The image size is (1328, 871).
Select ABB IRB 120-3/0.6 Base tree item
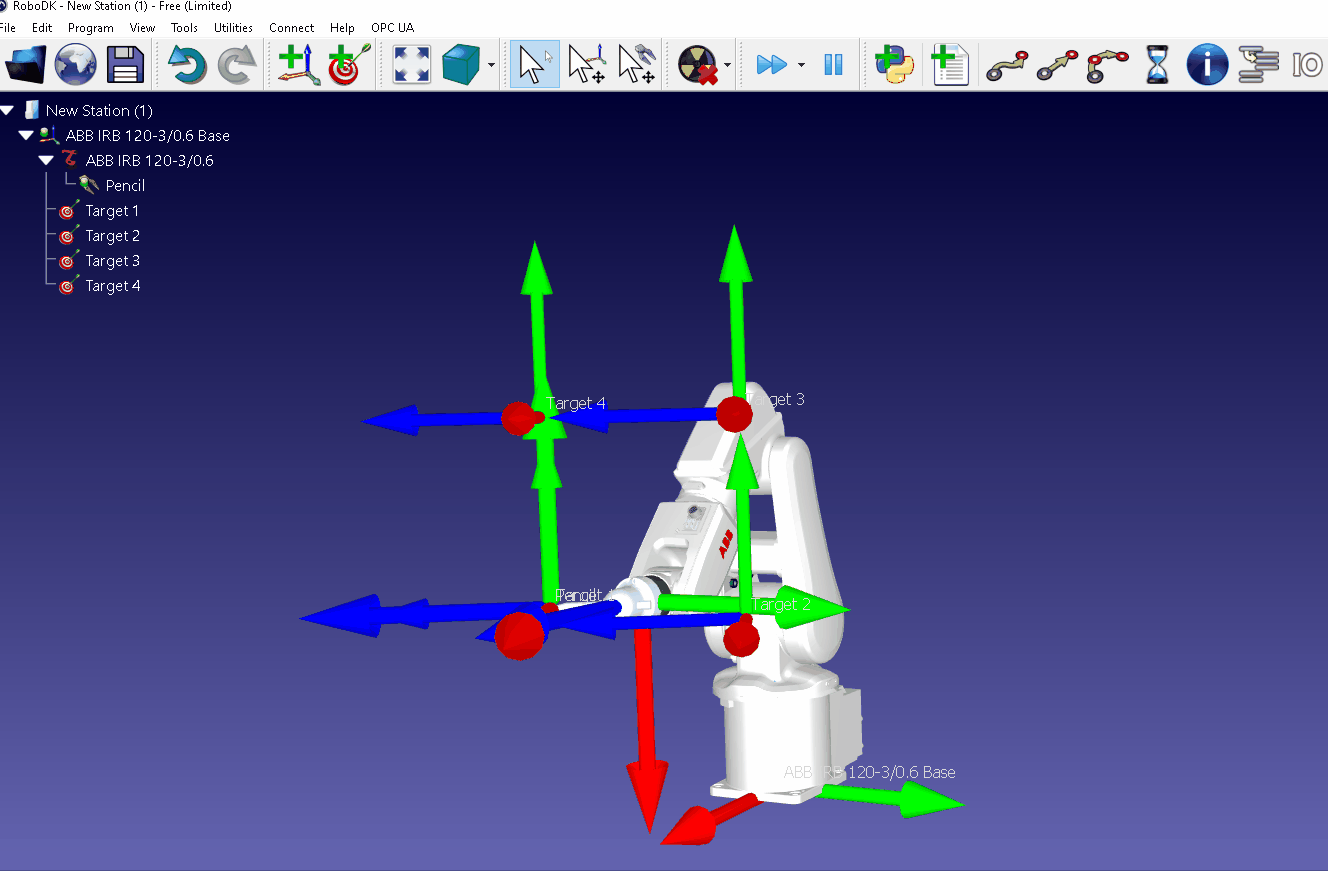pyautogui.click(x=148, y=135)
